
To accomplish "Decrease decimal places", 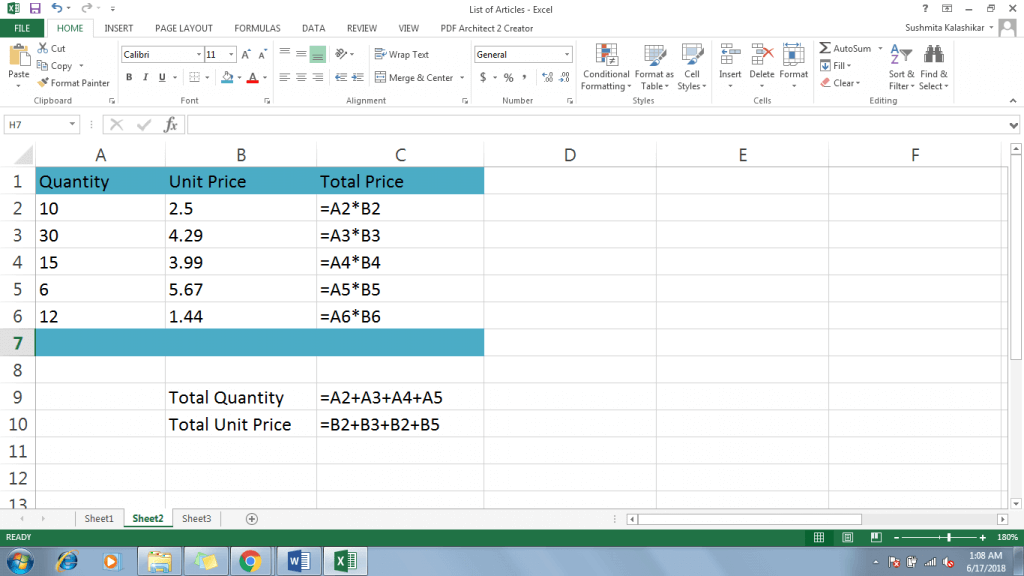I will pos(565,78).
